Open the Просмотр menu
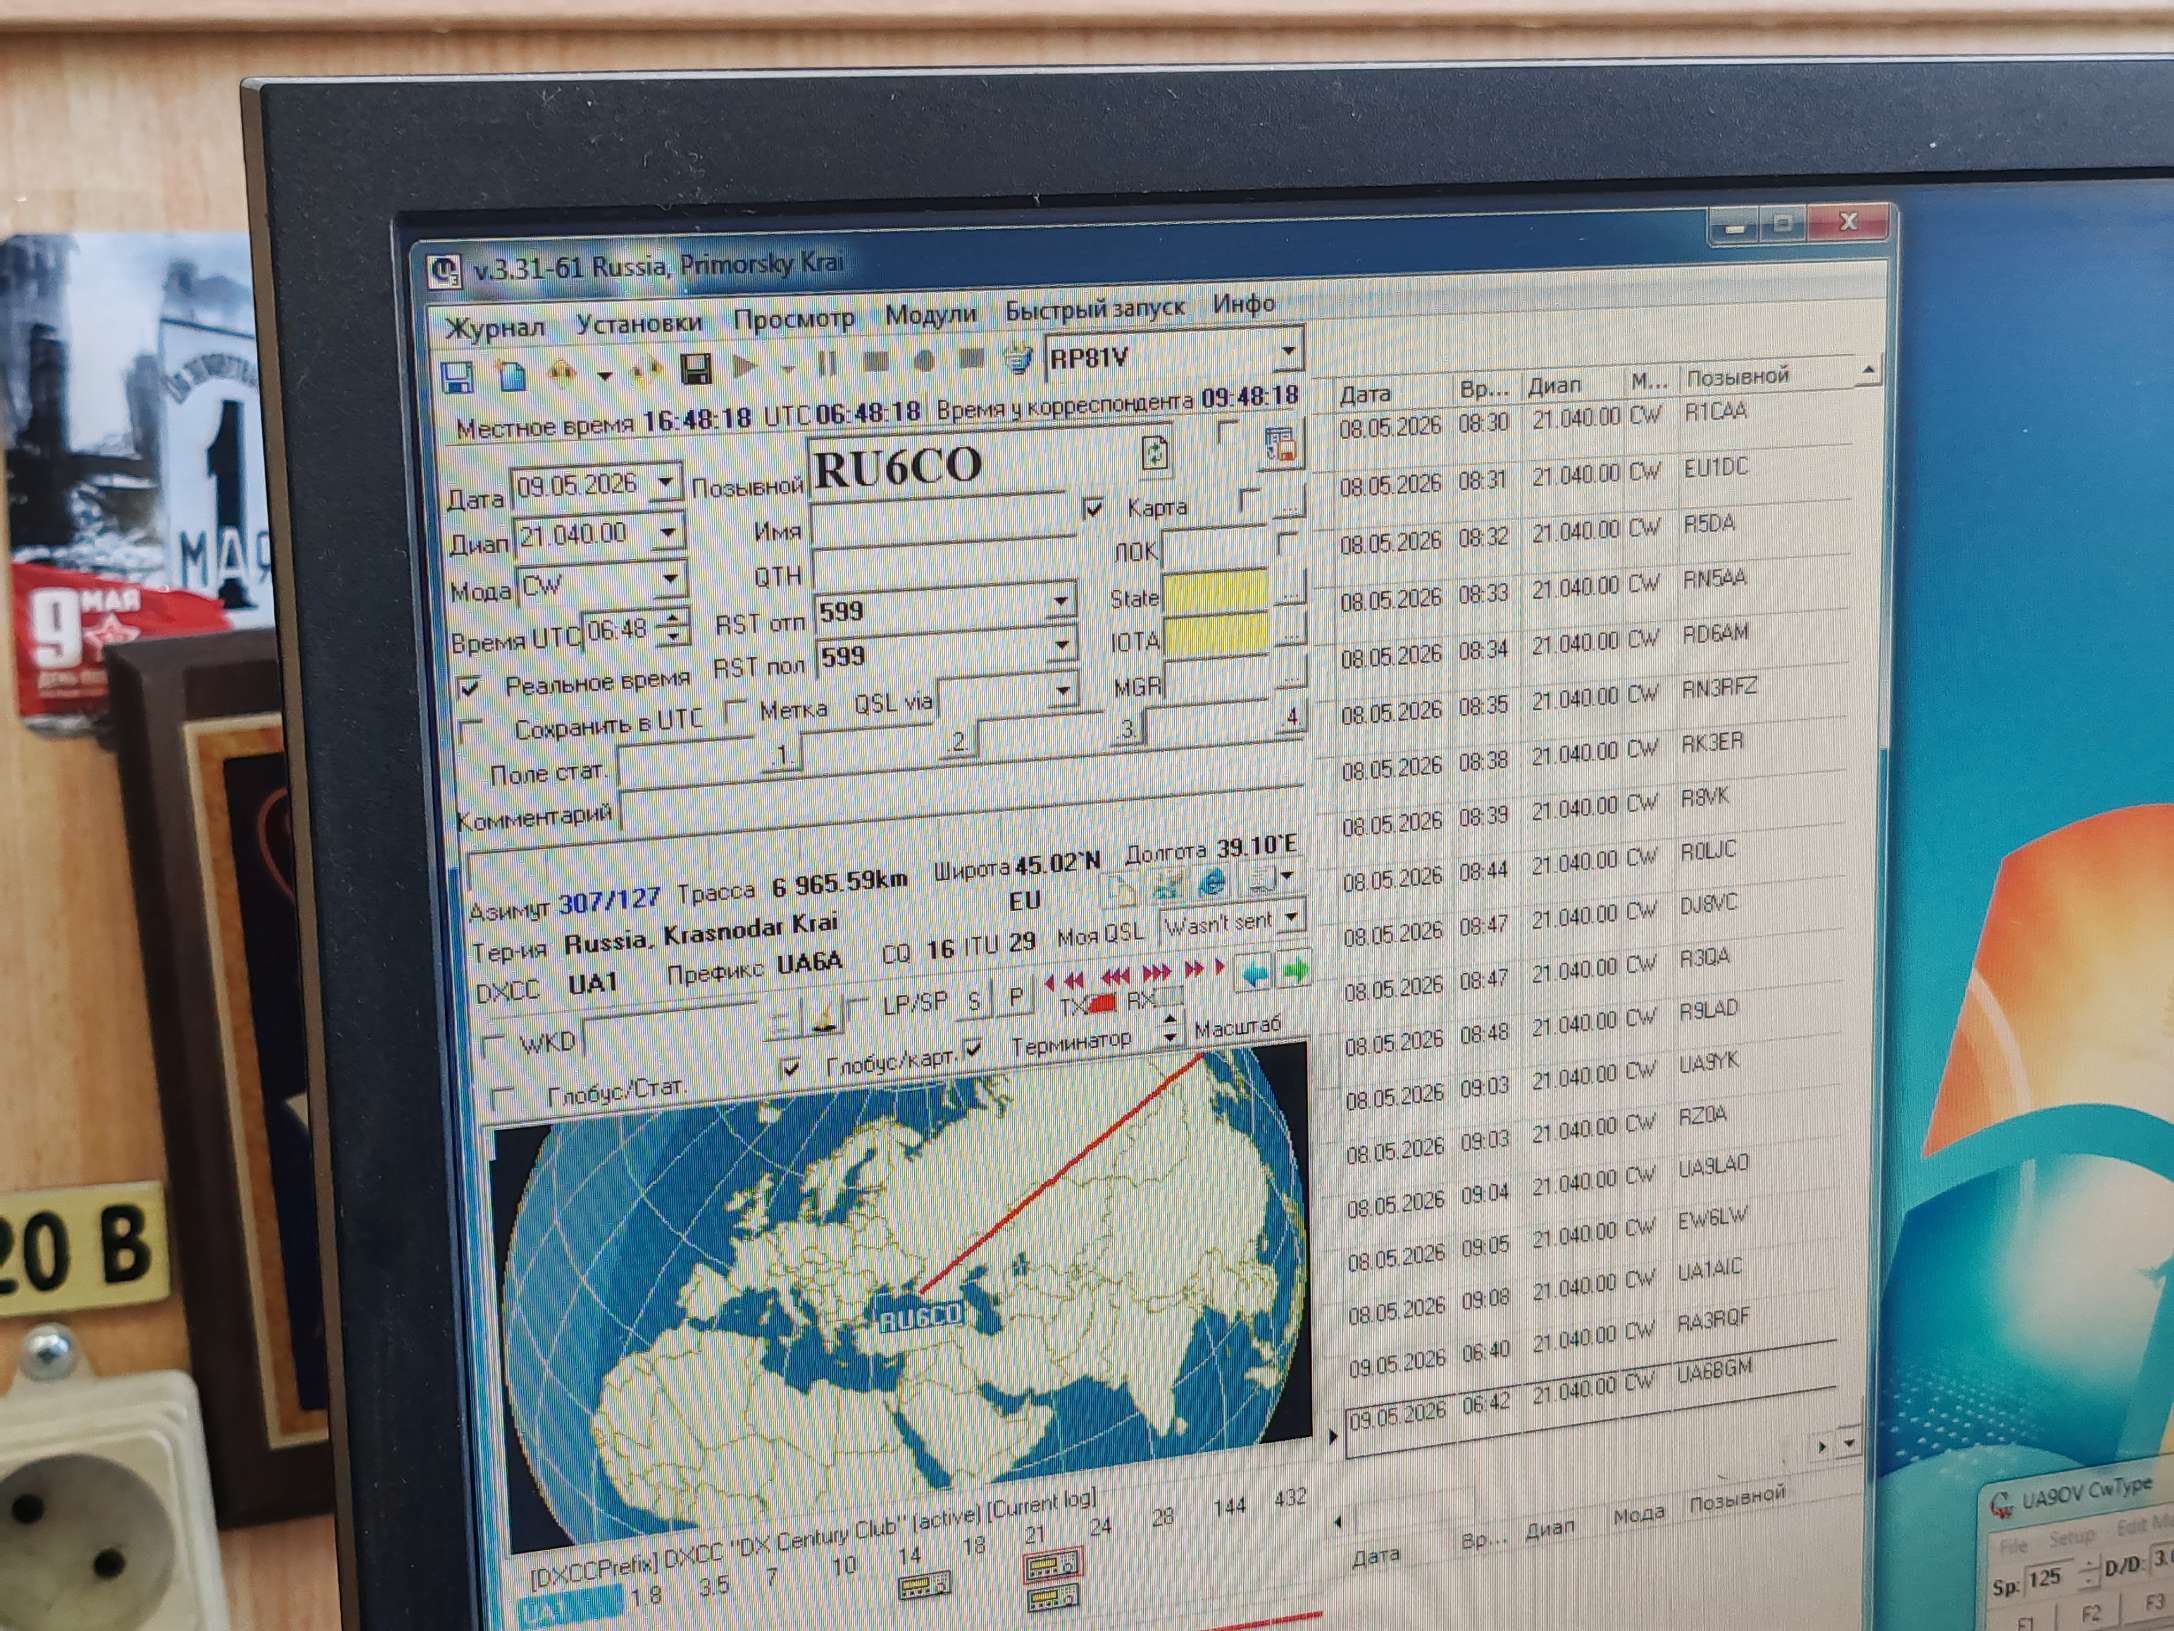Image resolution: width=2174 pixels, height=1631 pixels. tap(794, 319)
